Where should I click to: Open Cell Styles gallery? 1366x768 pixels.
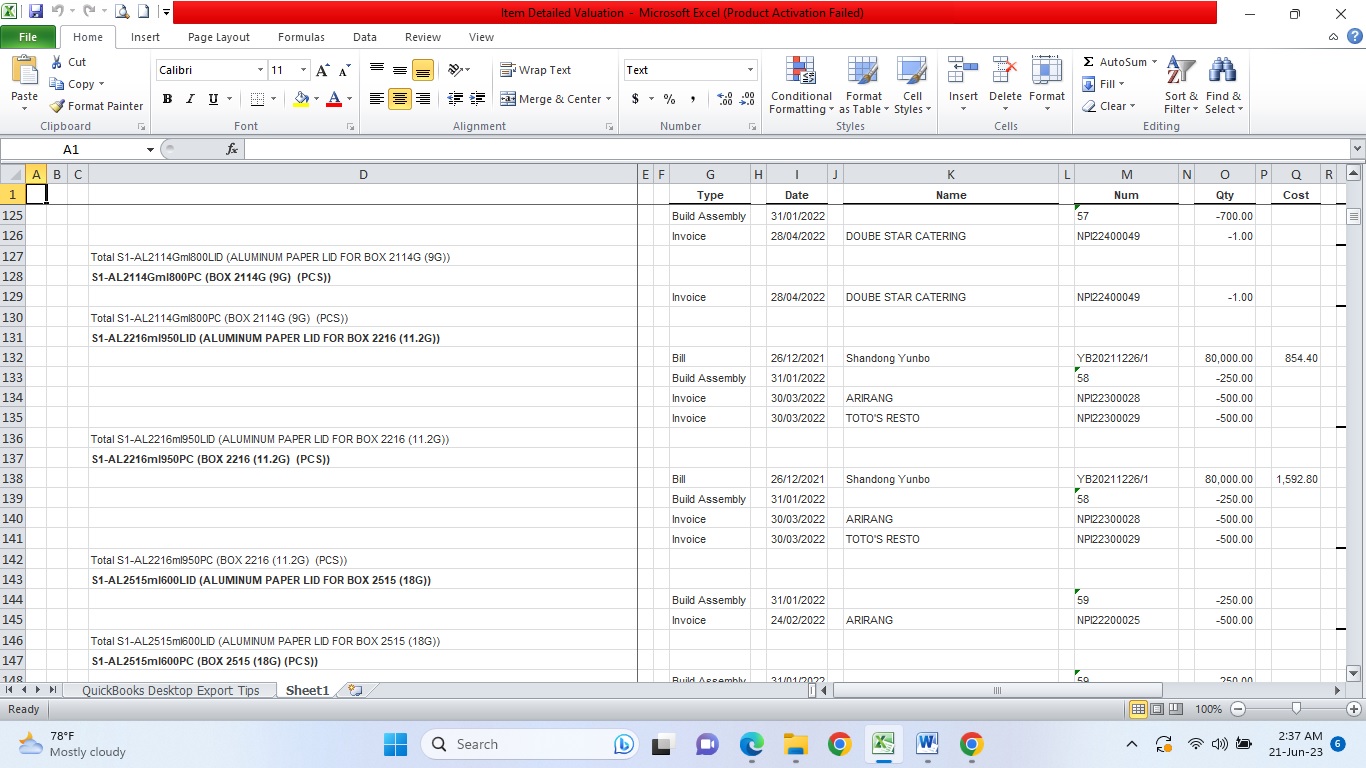911,85
